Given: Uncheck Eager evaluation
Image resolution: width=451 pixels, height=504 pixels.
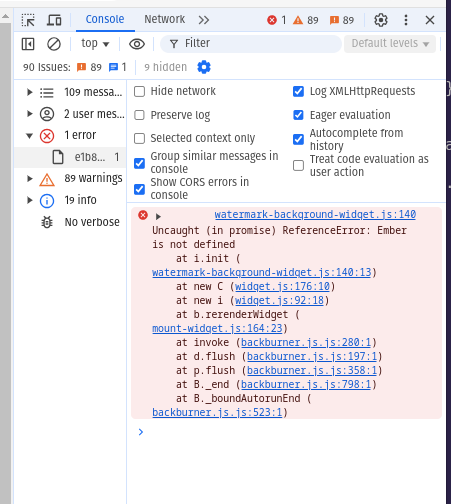Looking at the screenshot, I should pos(298,115).
